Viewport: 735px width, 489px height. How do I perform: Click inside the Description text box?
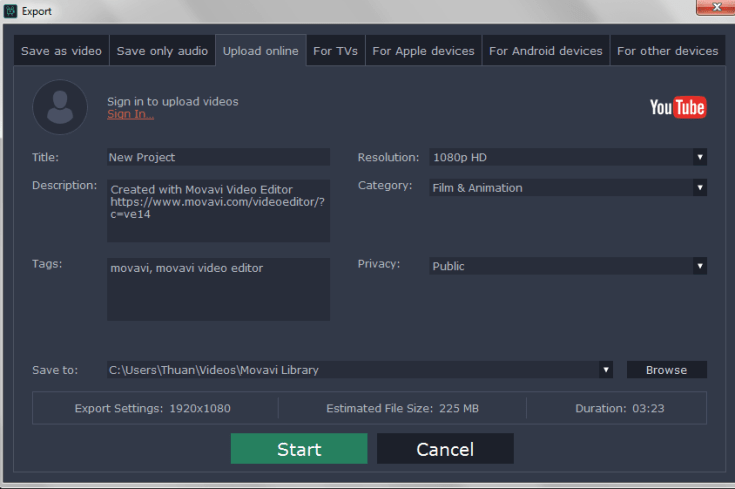coord(218,211)
